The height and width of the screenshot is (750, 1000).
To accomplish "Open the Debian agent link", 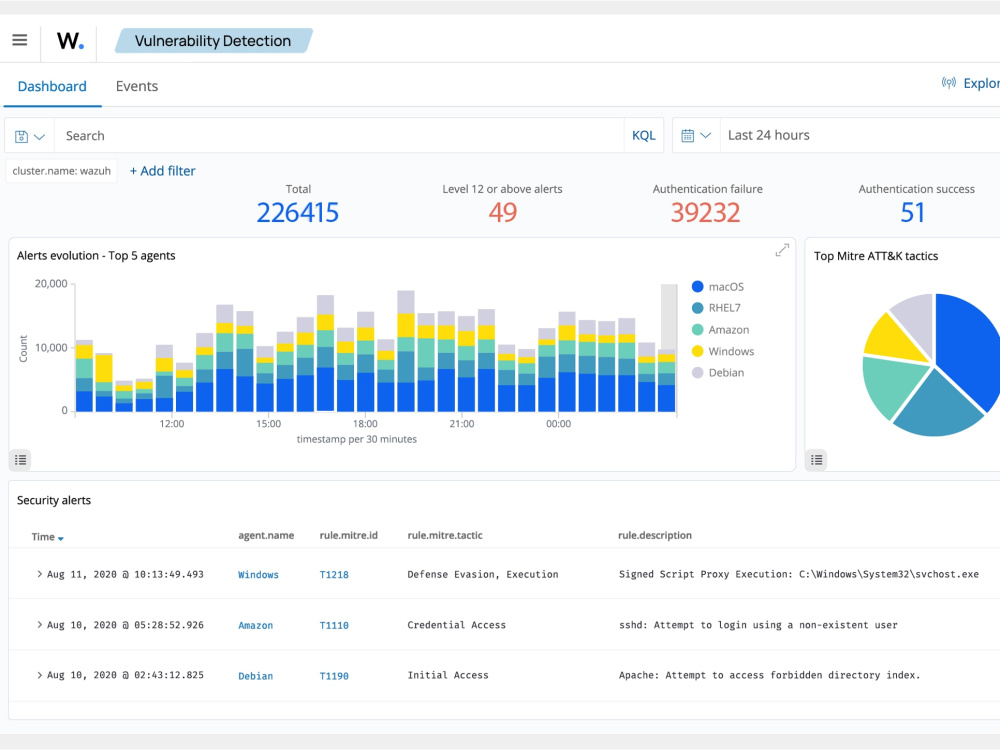I will [256, 676].
